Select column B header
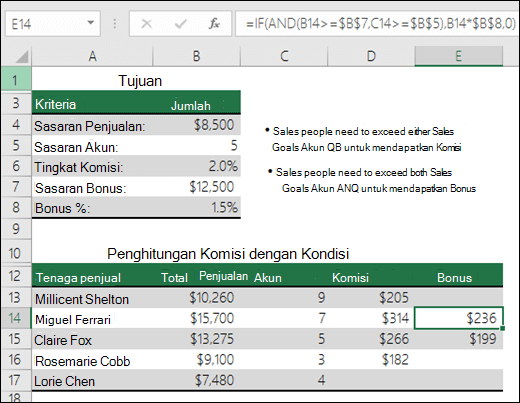Screen dimensions: 520x403 (197, 56)
